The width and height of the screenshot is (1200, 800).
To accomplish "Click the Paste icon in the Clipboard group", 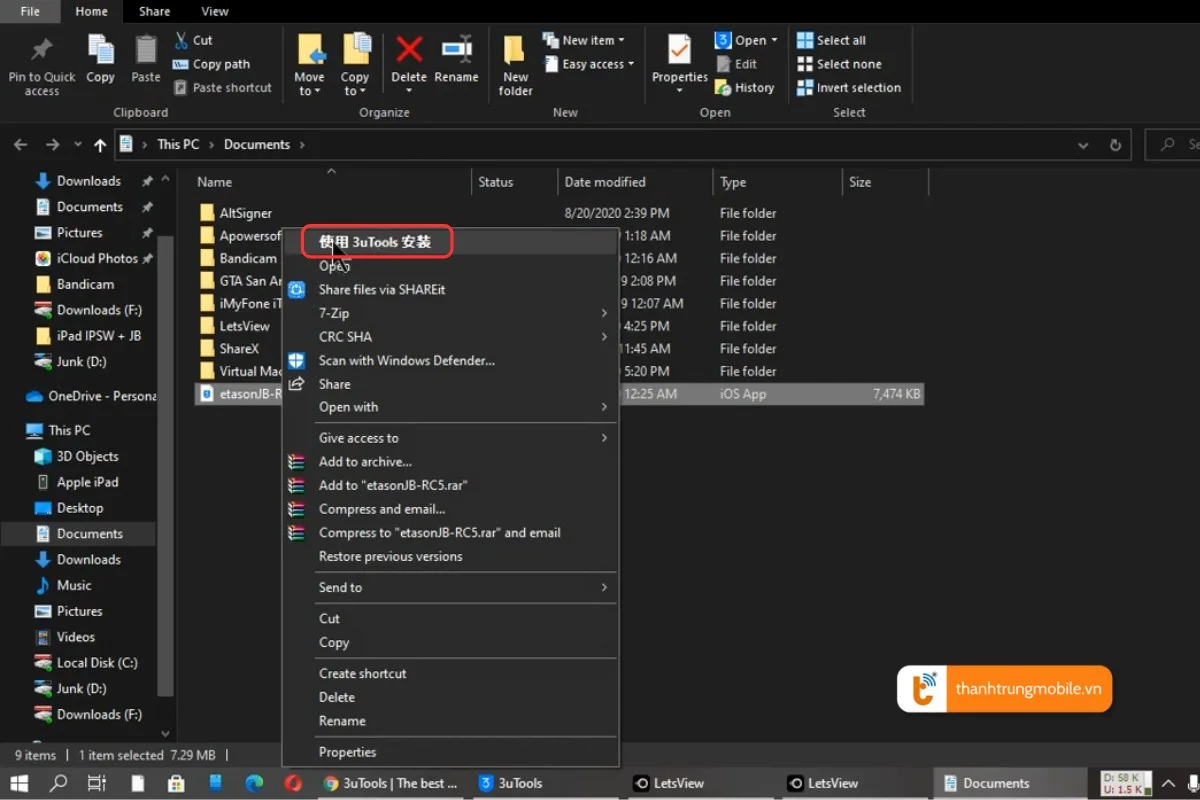I will click(146, 50).
